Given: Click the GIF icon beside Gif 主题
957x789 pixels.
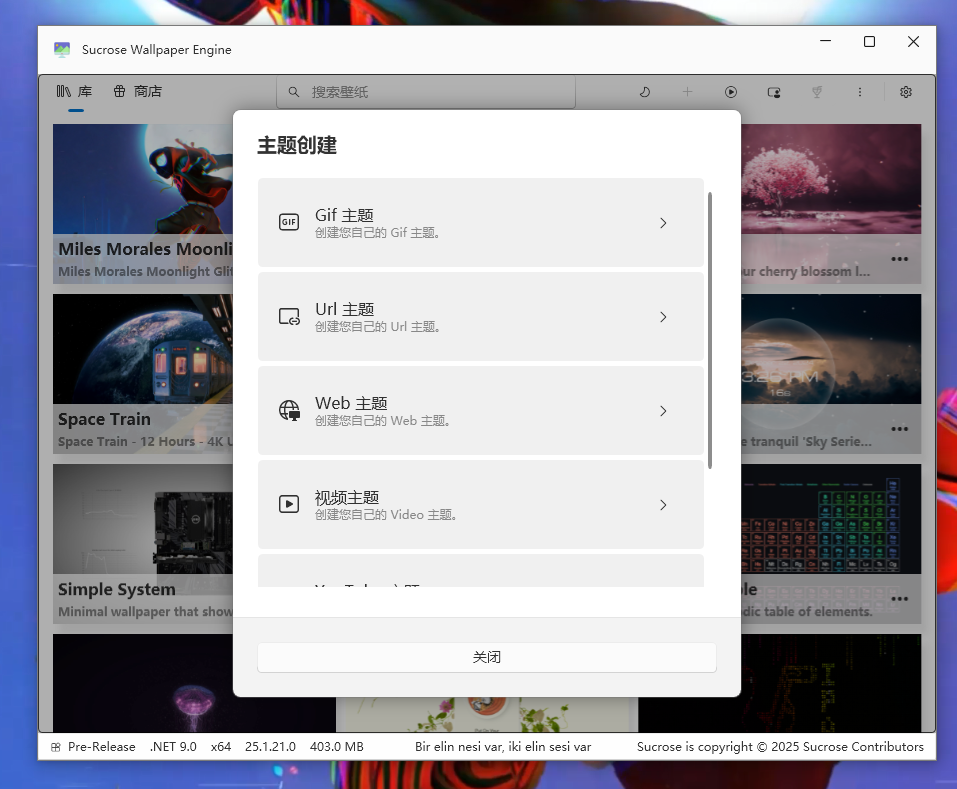Looking at the screenshot, I should tap(289, 222).
